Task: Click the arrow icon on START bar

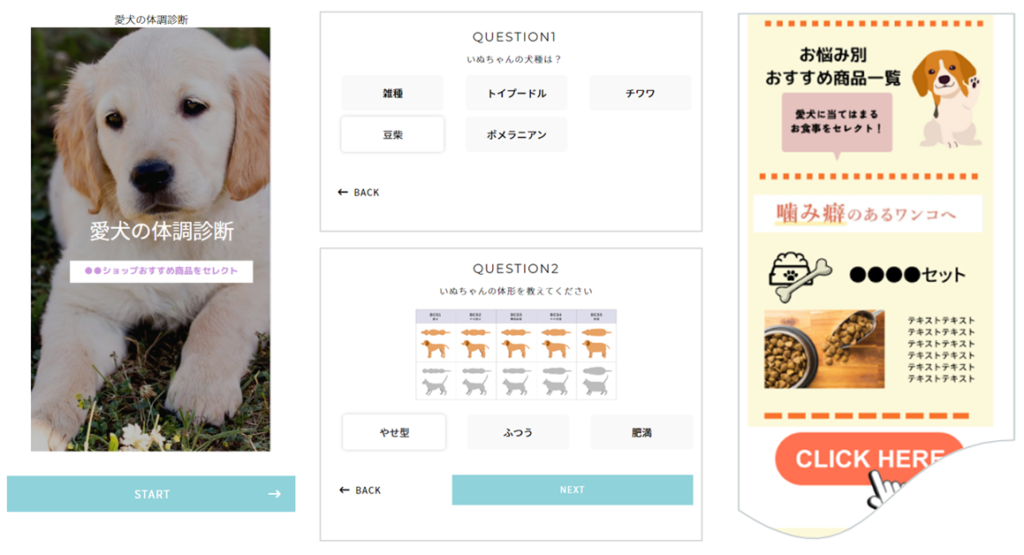Action: coord(274,494)
